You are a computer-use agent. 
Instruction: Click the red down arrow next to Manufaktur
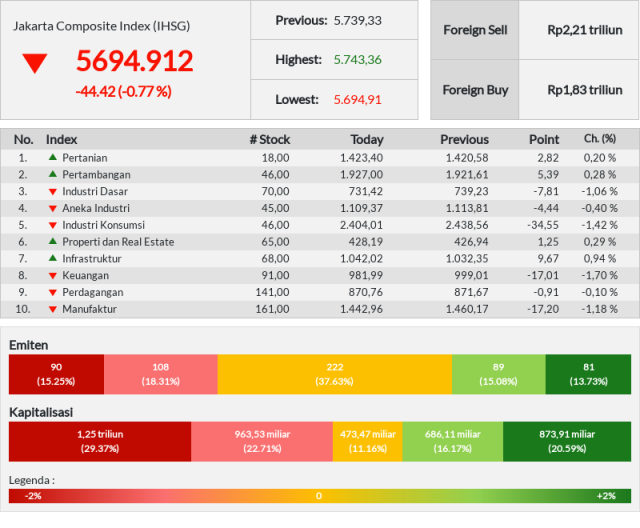[x=53, y=309]
